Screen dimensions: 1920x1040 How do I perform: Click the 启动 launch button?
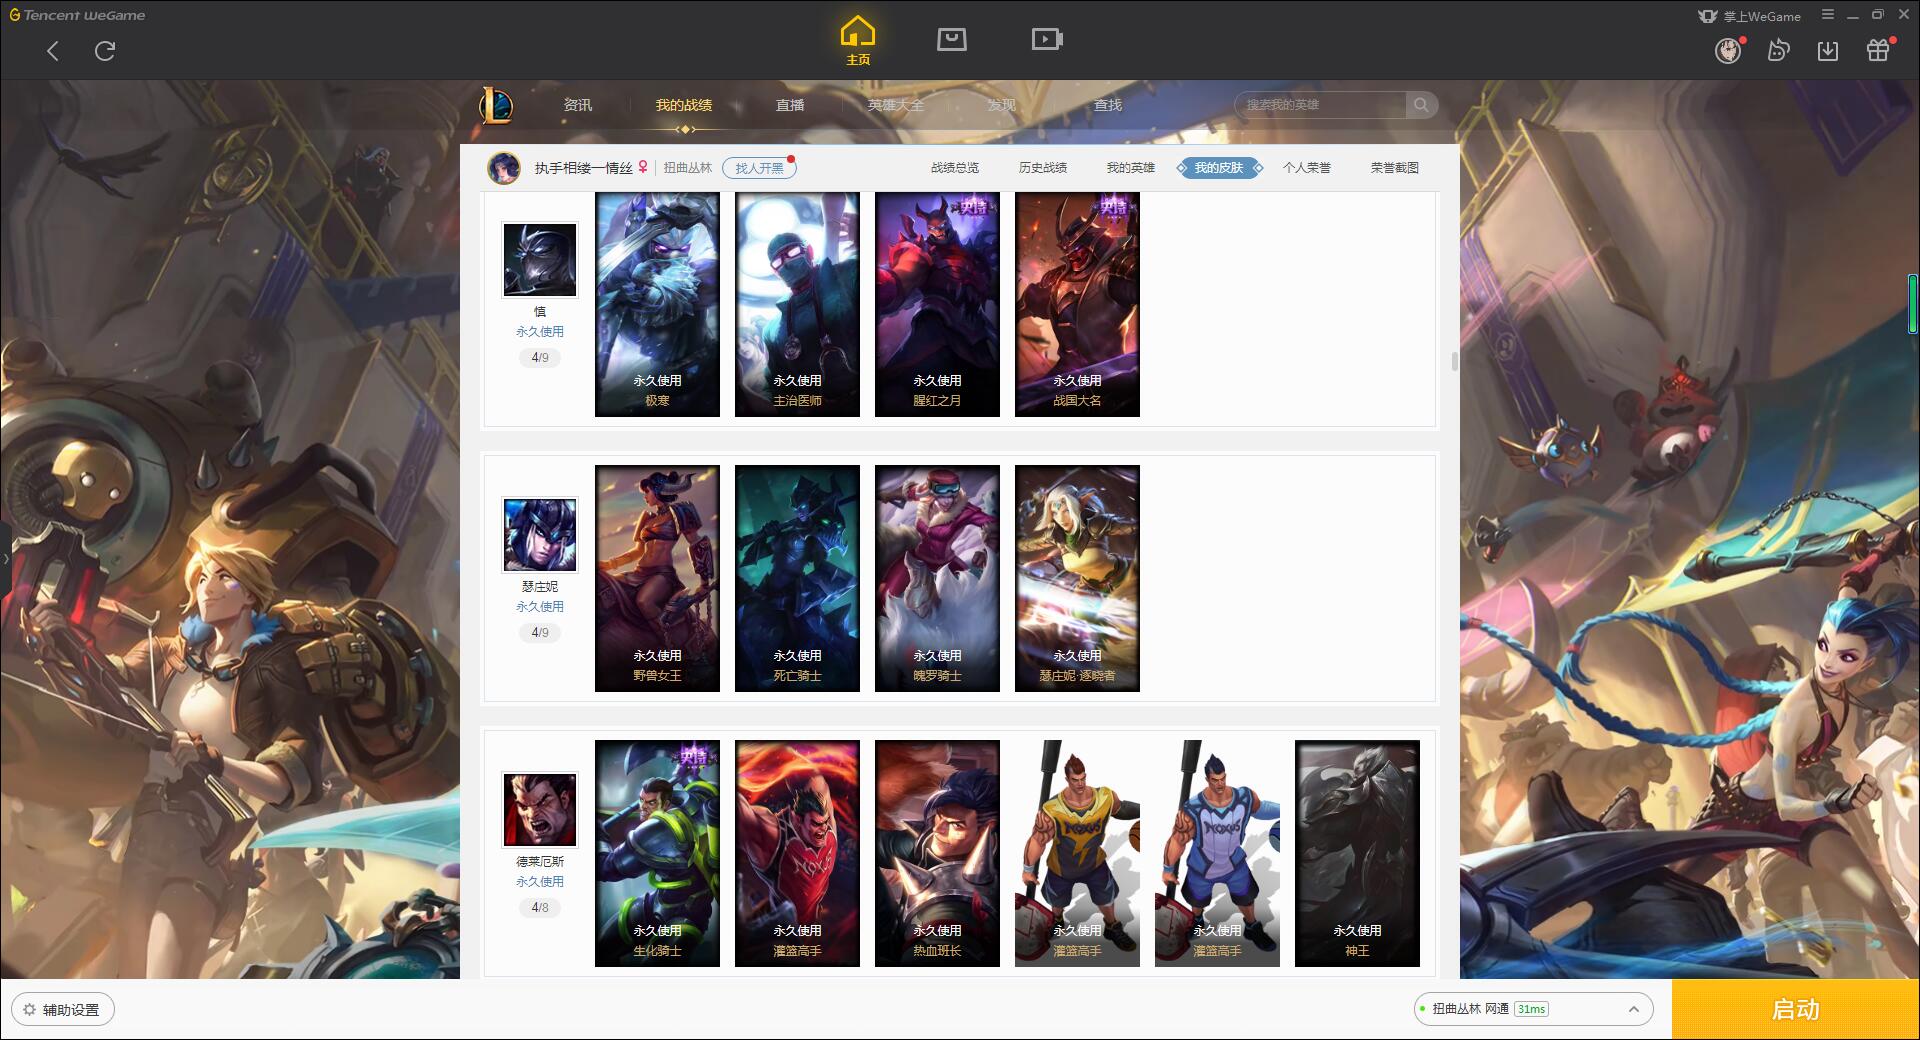pyautogui.click(x=1796, y=1009)
